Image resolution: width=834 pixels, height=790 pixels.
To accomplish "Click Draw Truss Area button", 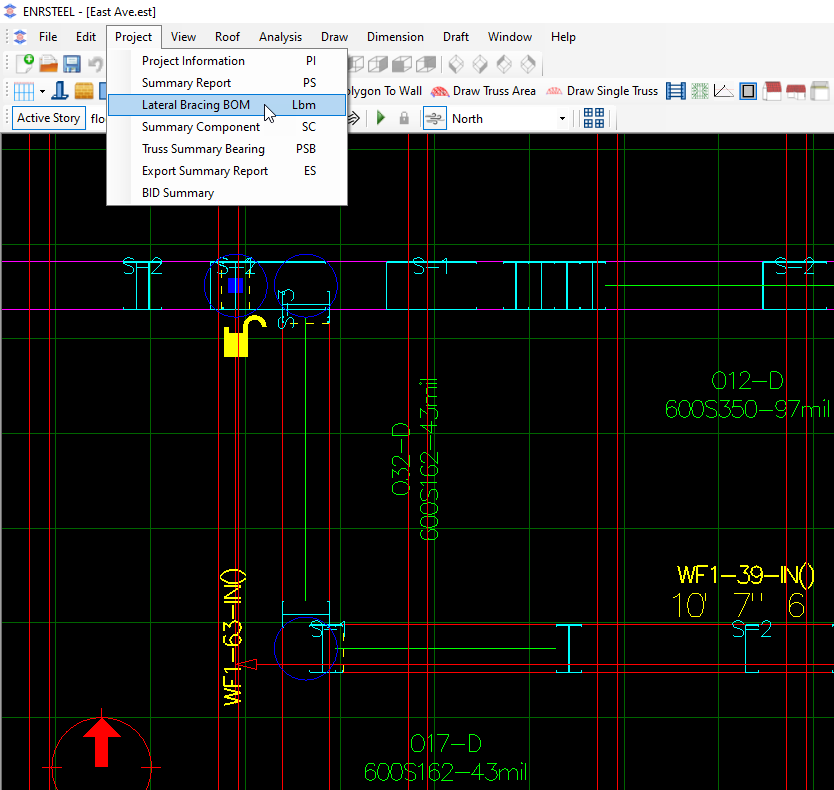I will click(x=483, y=91).
